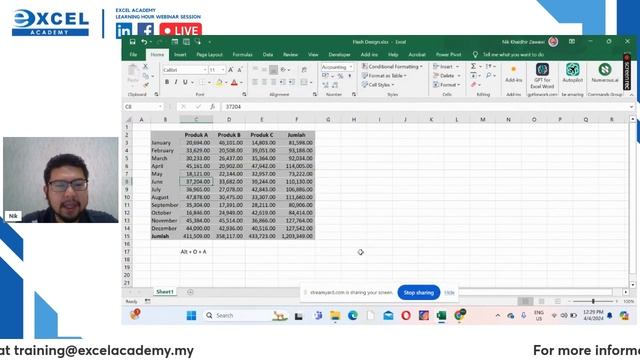Click the New Sheet plus icon
This screenshot has width=640, height=360.
coord(190,292)
